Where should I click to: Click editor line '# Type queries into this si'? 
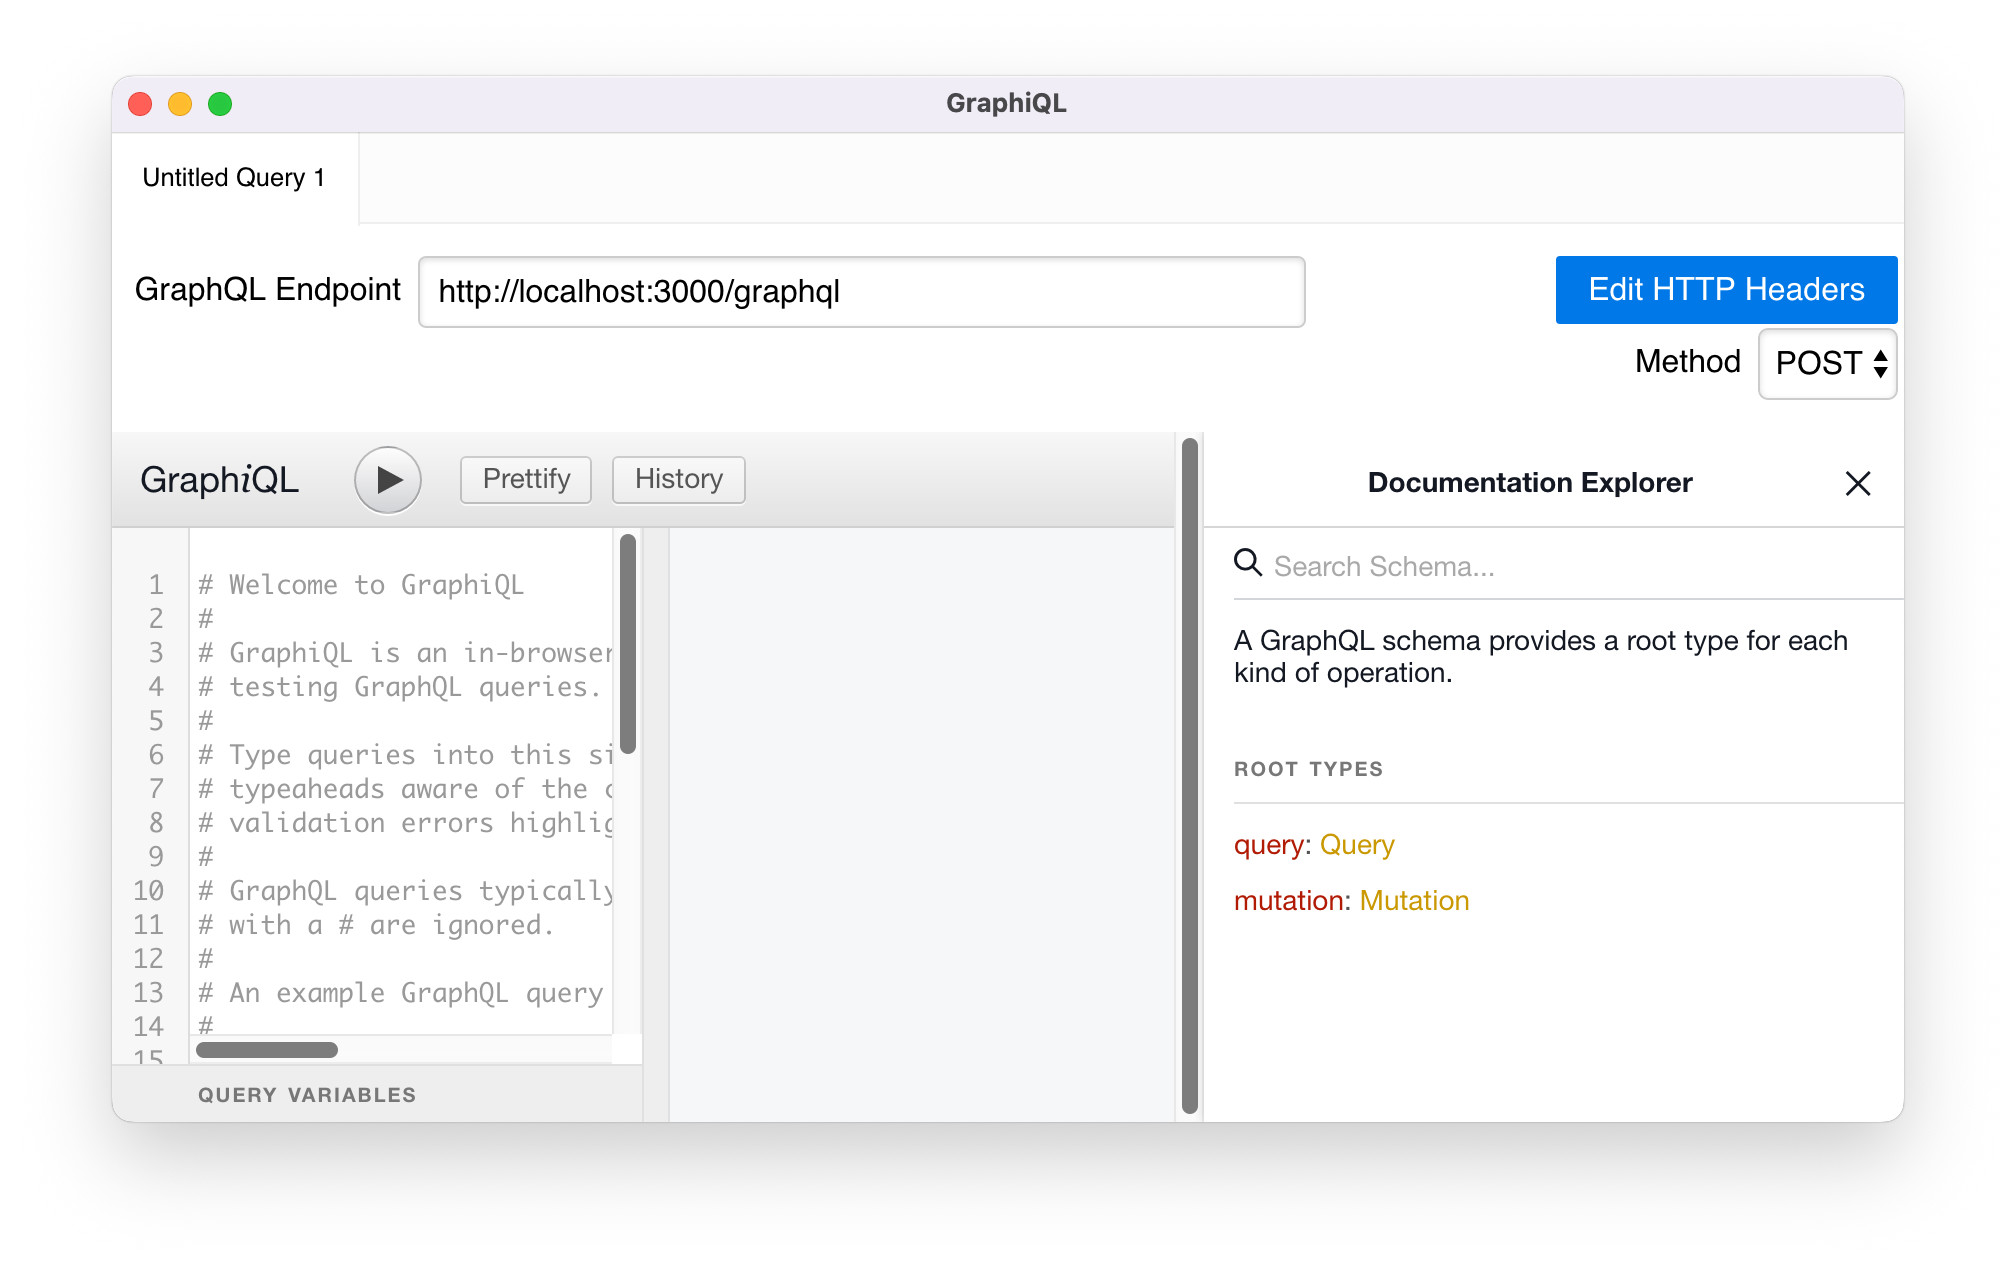pos(406,755)
